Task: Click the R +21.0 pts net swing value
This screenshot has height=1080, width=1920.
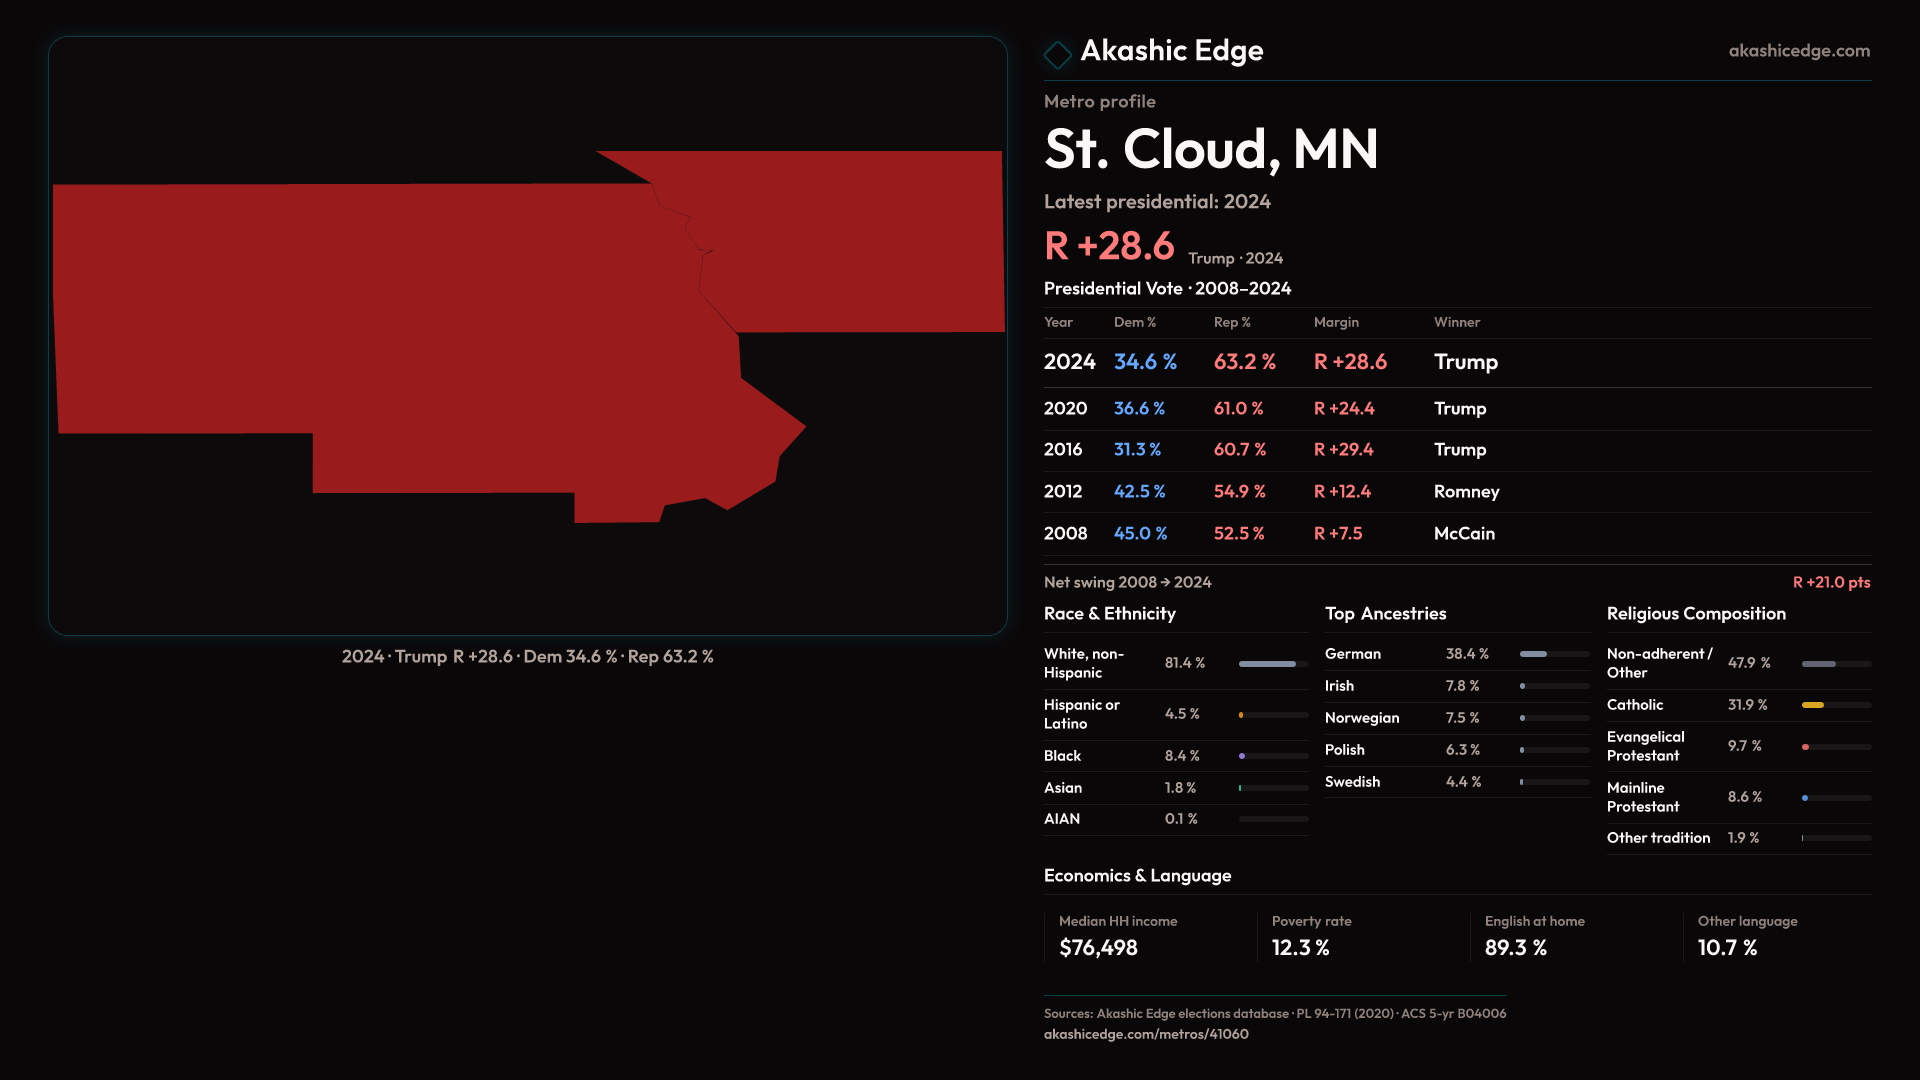Action: tap(1830, 582)
